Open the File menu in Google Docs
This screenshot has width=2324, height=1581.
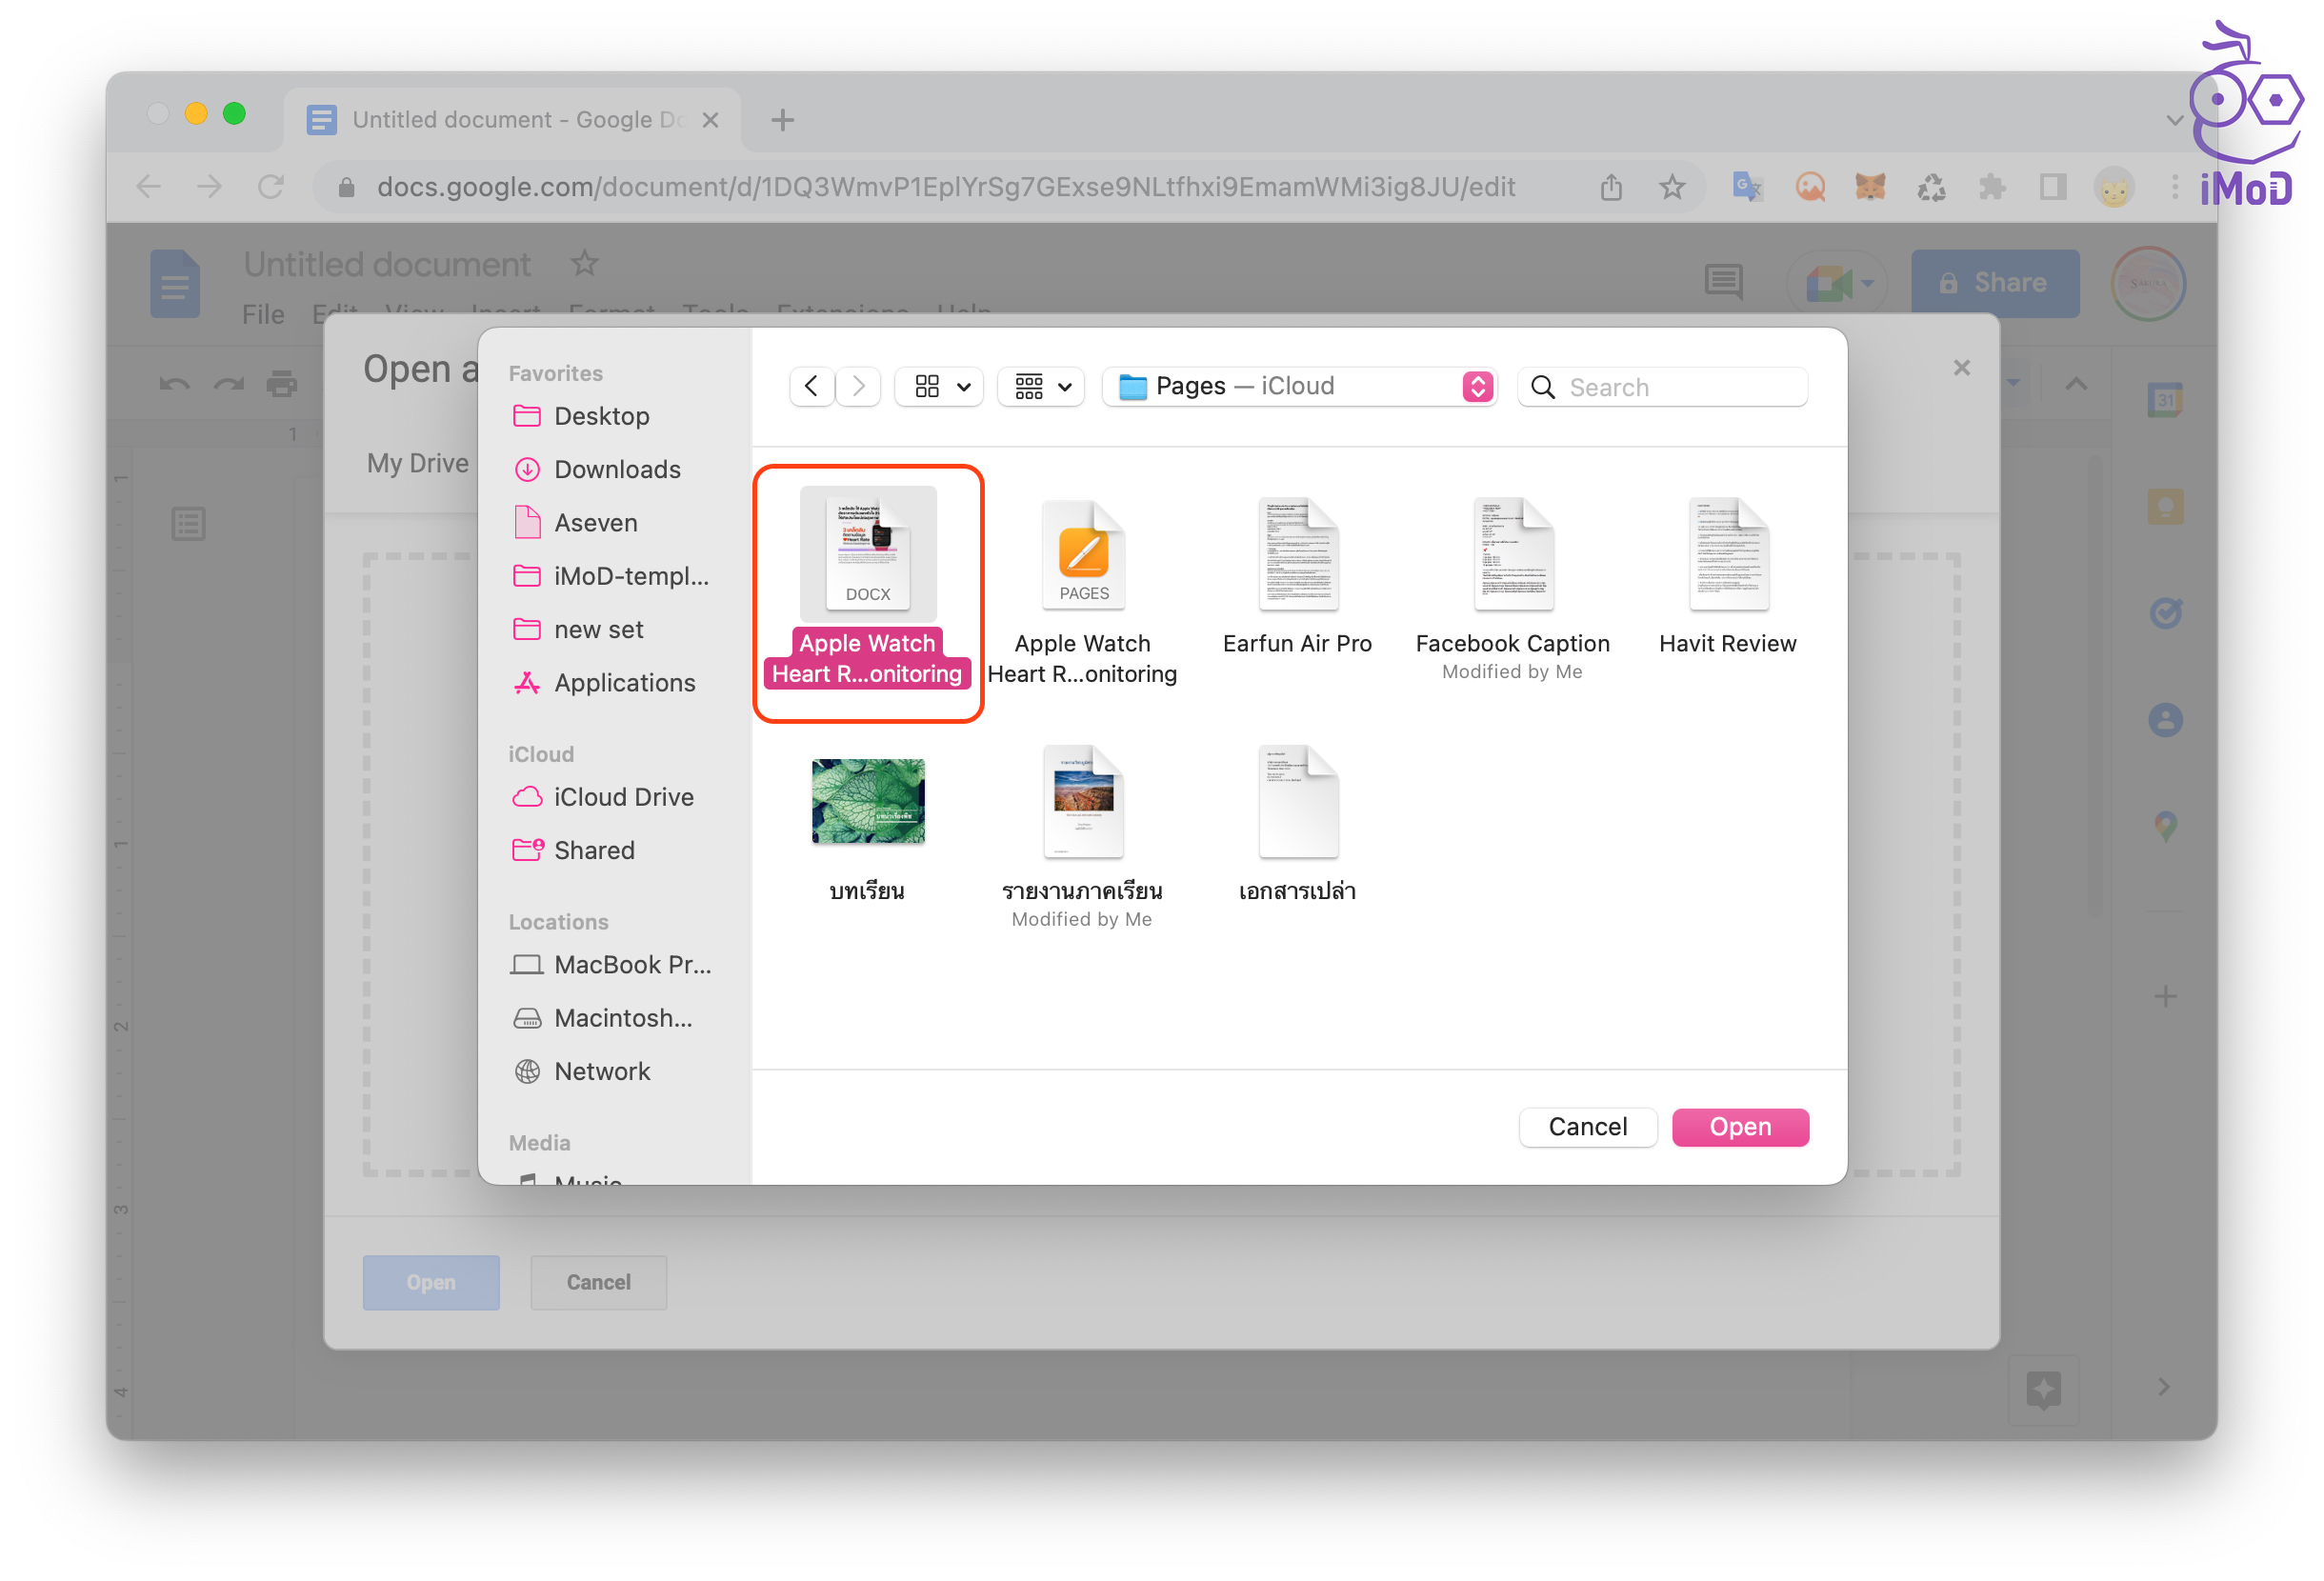[263, 314]
